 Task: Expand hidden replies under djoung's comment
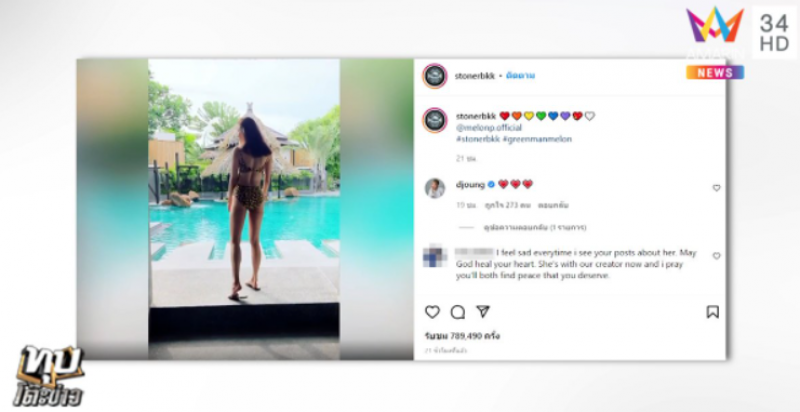[535, 227]
